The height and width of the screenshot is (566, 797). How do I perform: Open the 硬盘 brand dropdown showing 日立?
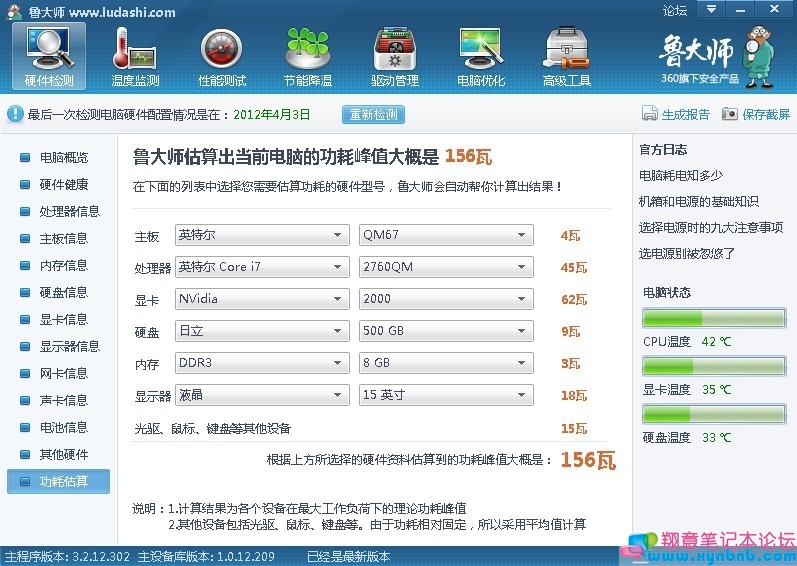click(262, 331)
